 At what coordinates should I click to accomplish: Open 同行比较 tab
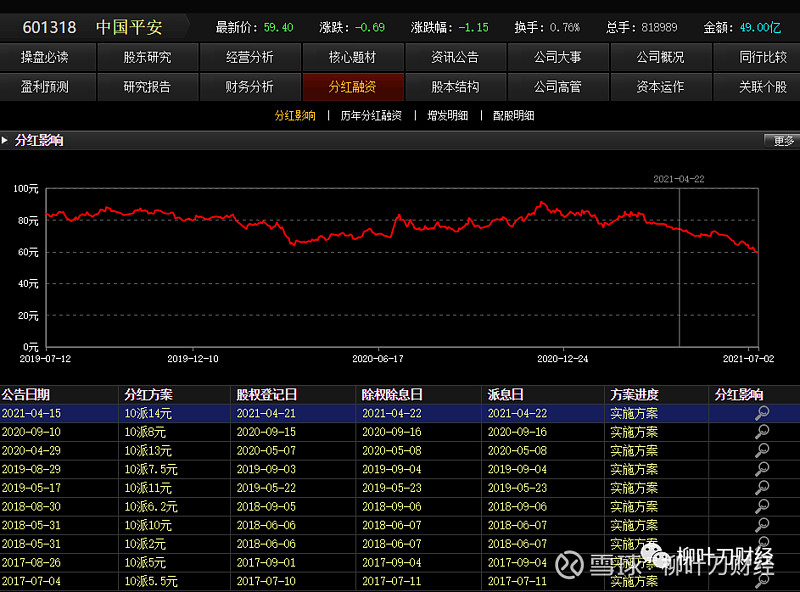(x=757, y=57)
